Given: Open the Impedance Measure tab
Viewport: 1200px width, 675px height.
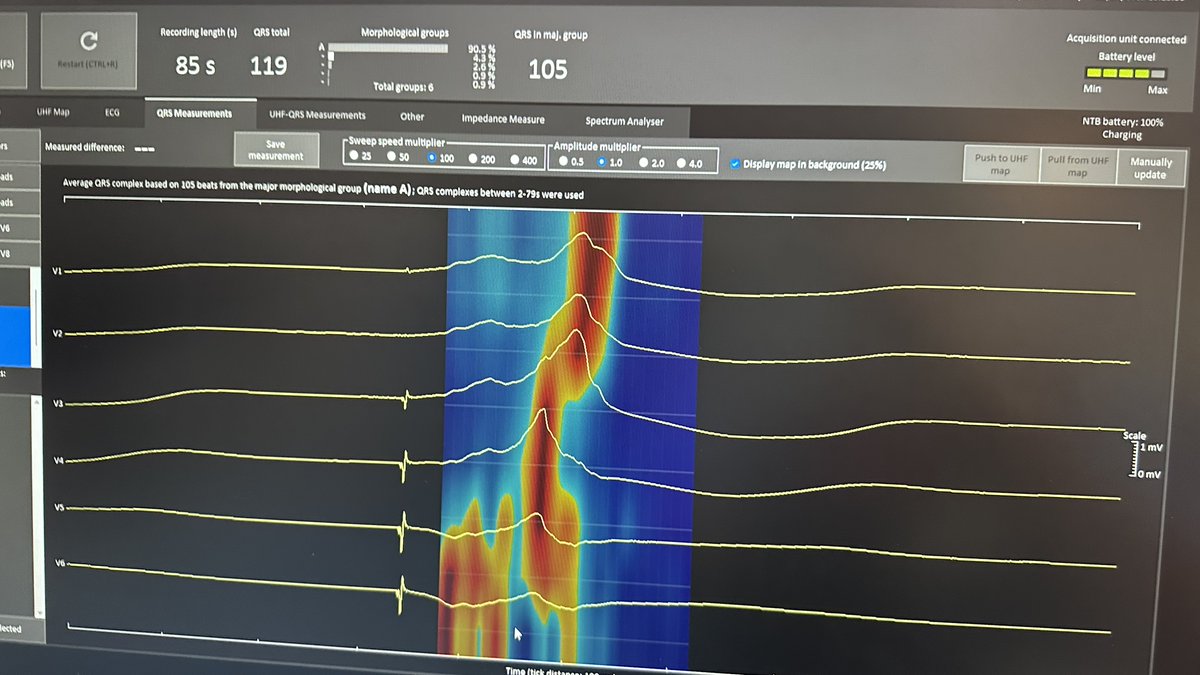Looking at the screenshot, I should (x=503, y=119).
